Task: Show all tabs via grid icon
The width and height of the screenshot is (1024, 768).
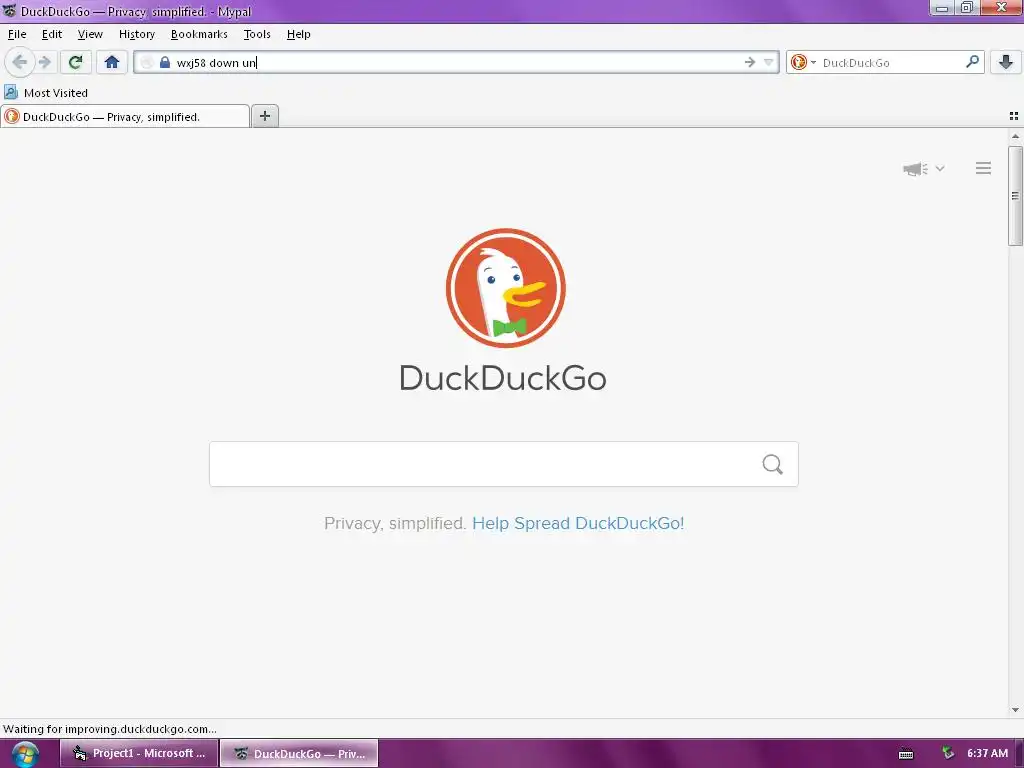Action: point(1014,116)
